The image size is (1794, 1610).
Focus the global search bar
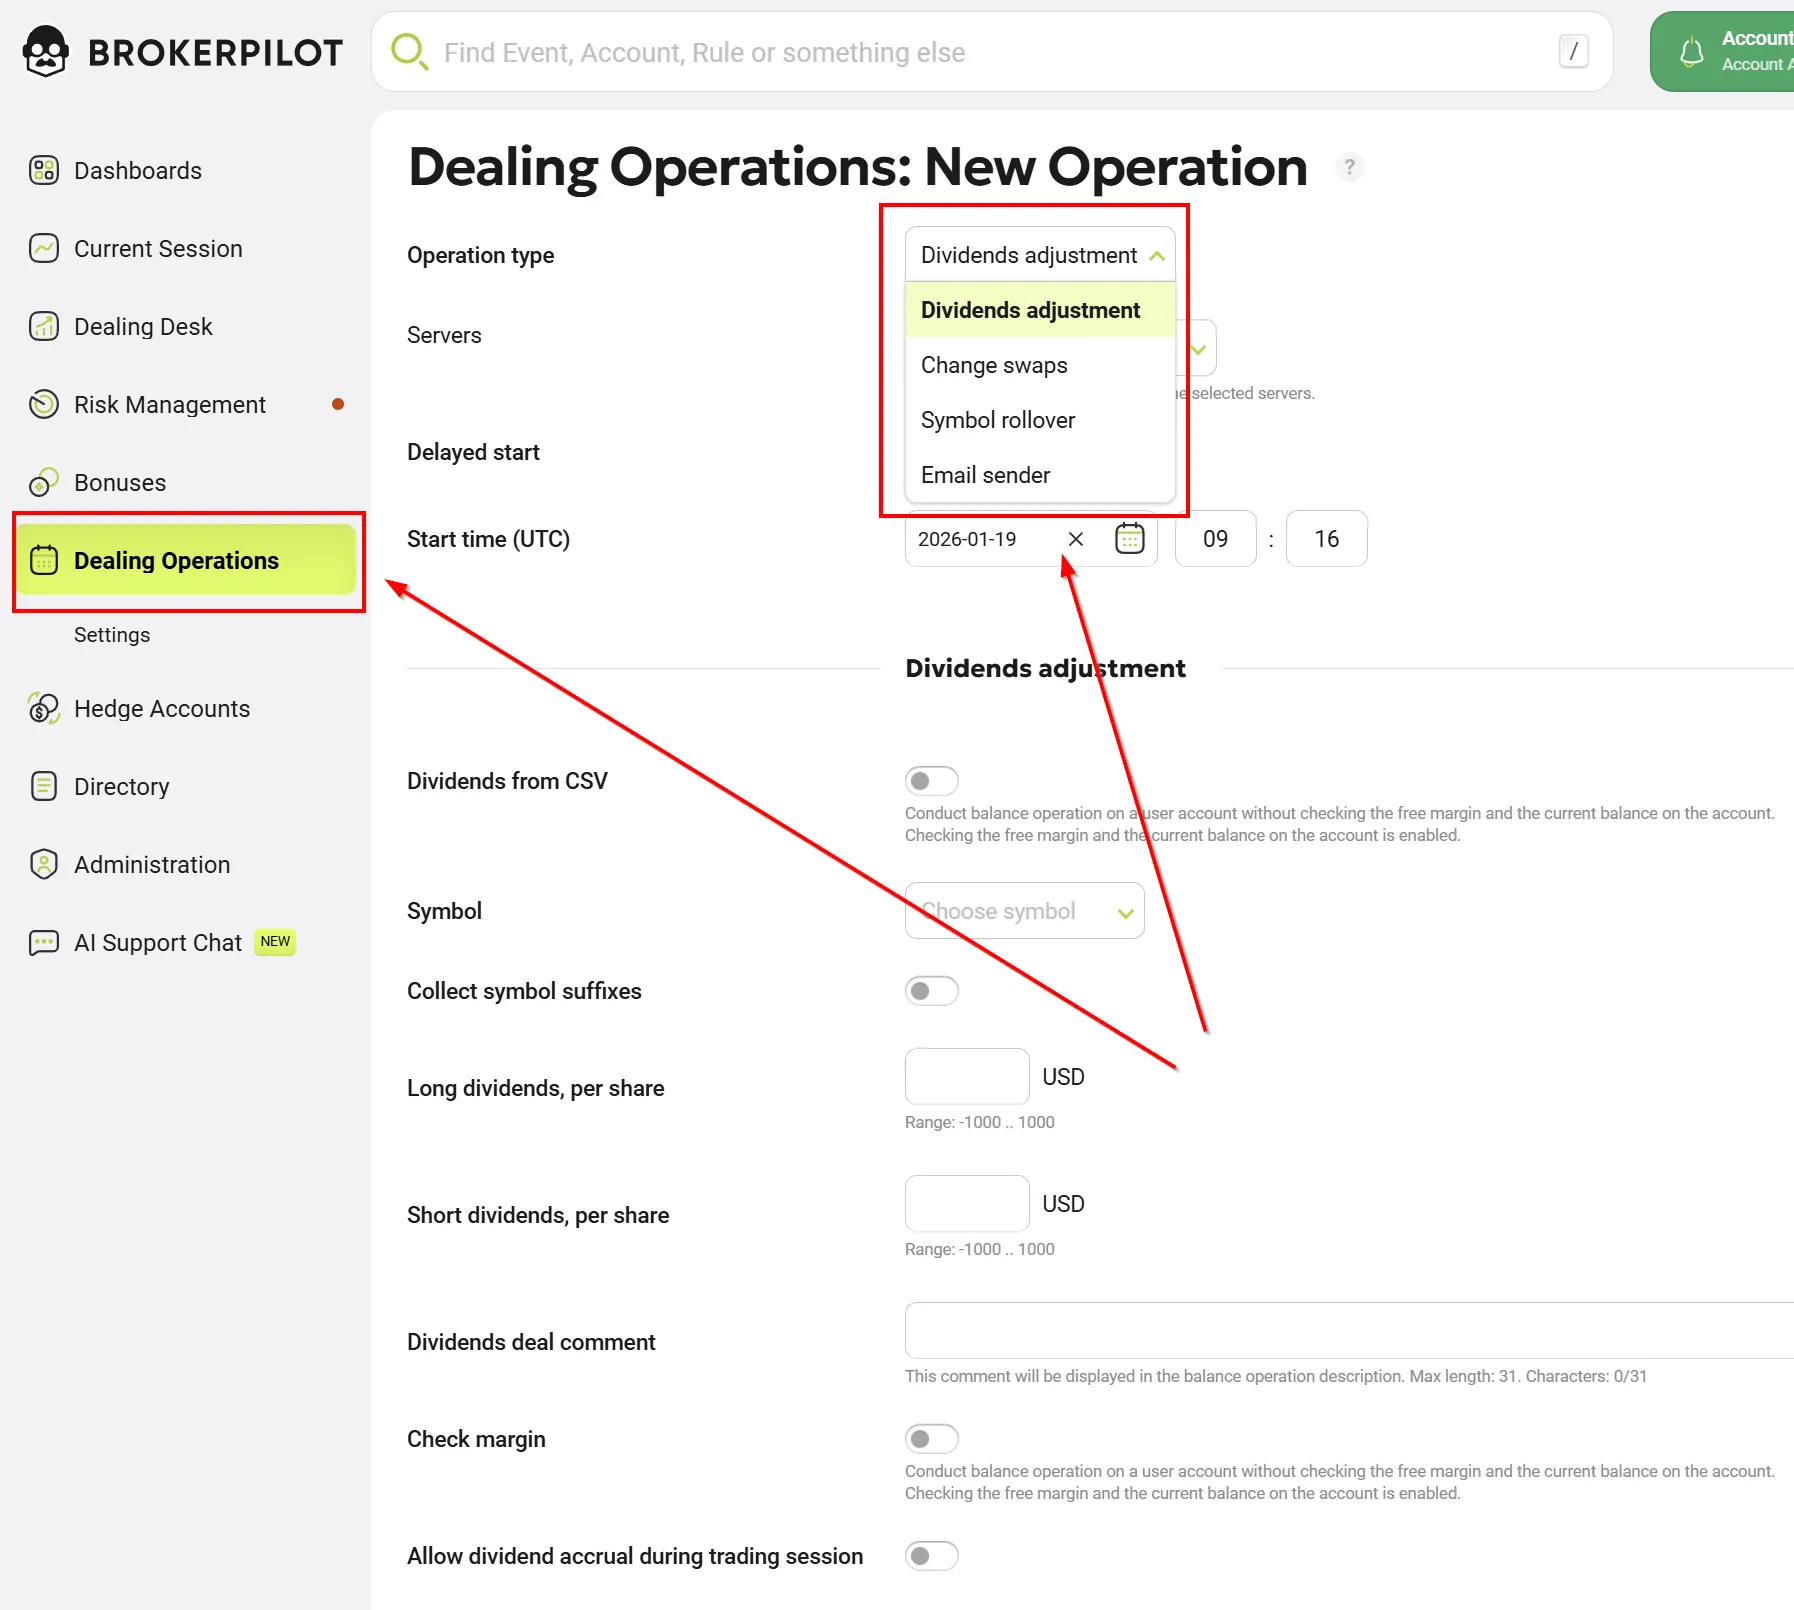[990, 52]
